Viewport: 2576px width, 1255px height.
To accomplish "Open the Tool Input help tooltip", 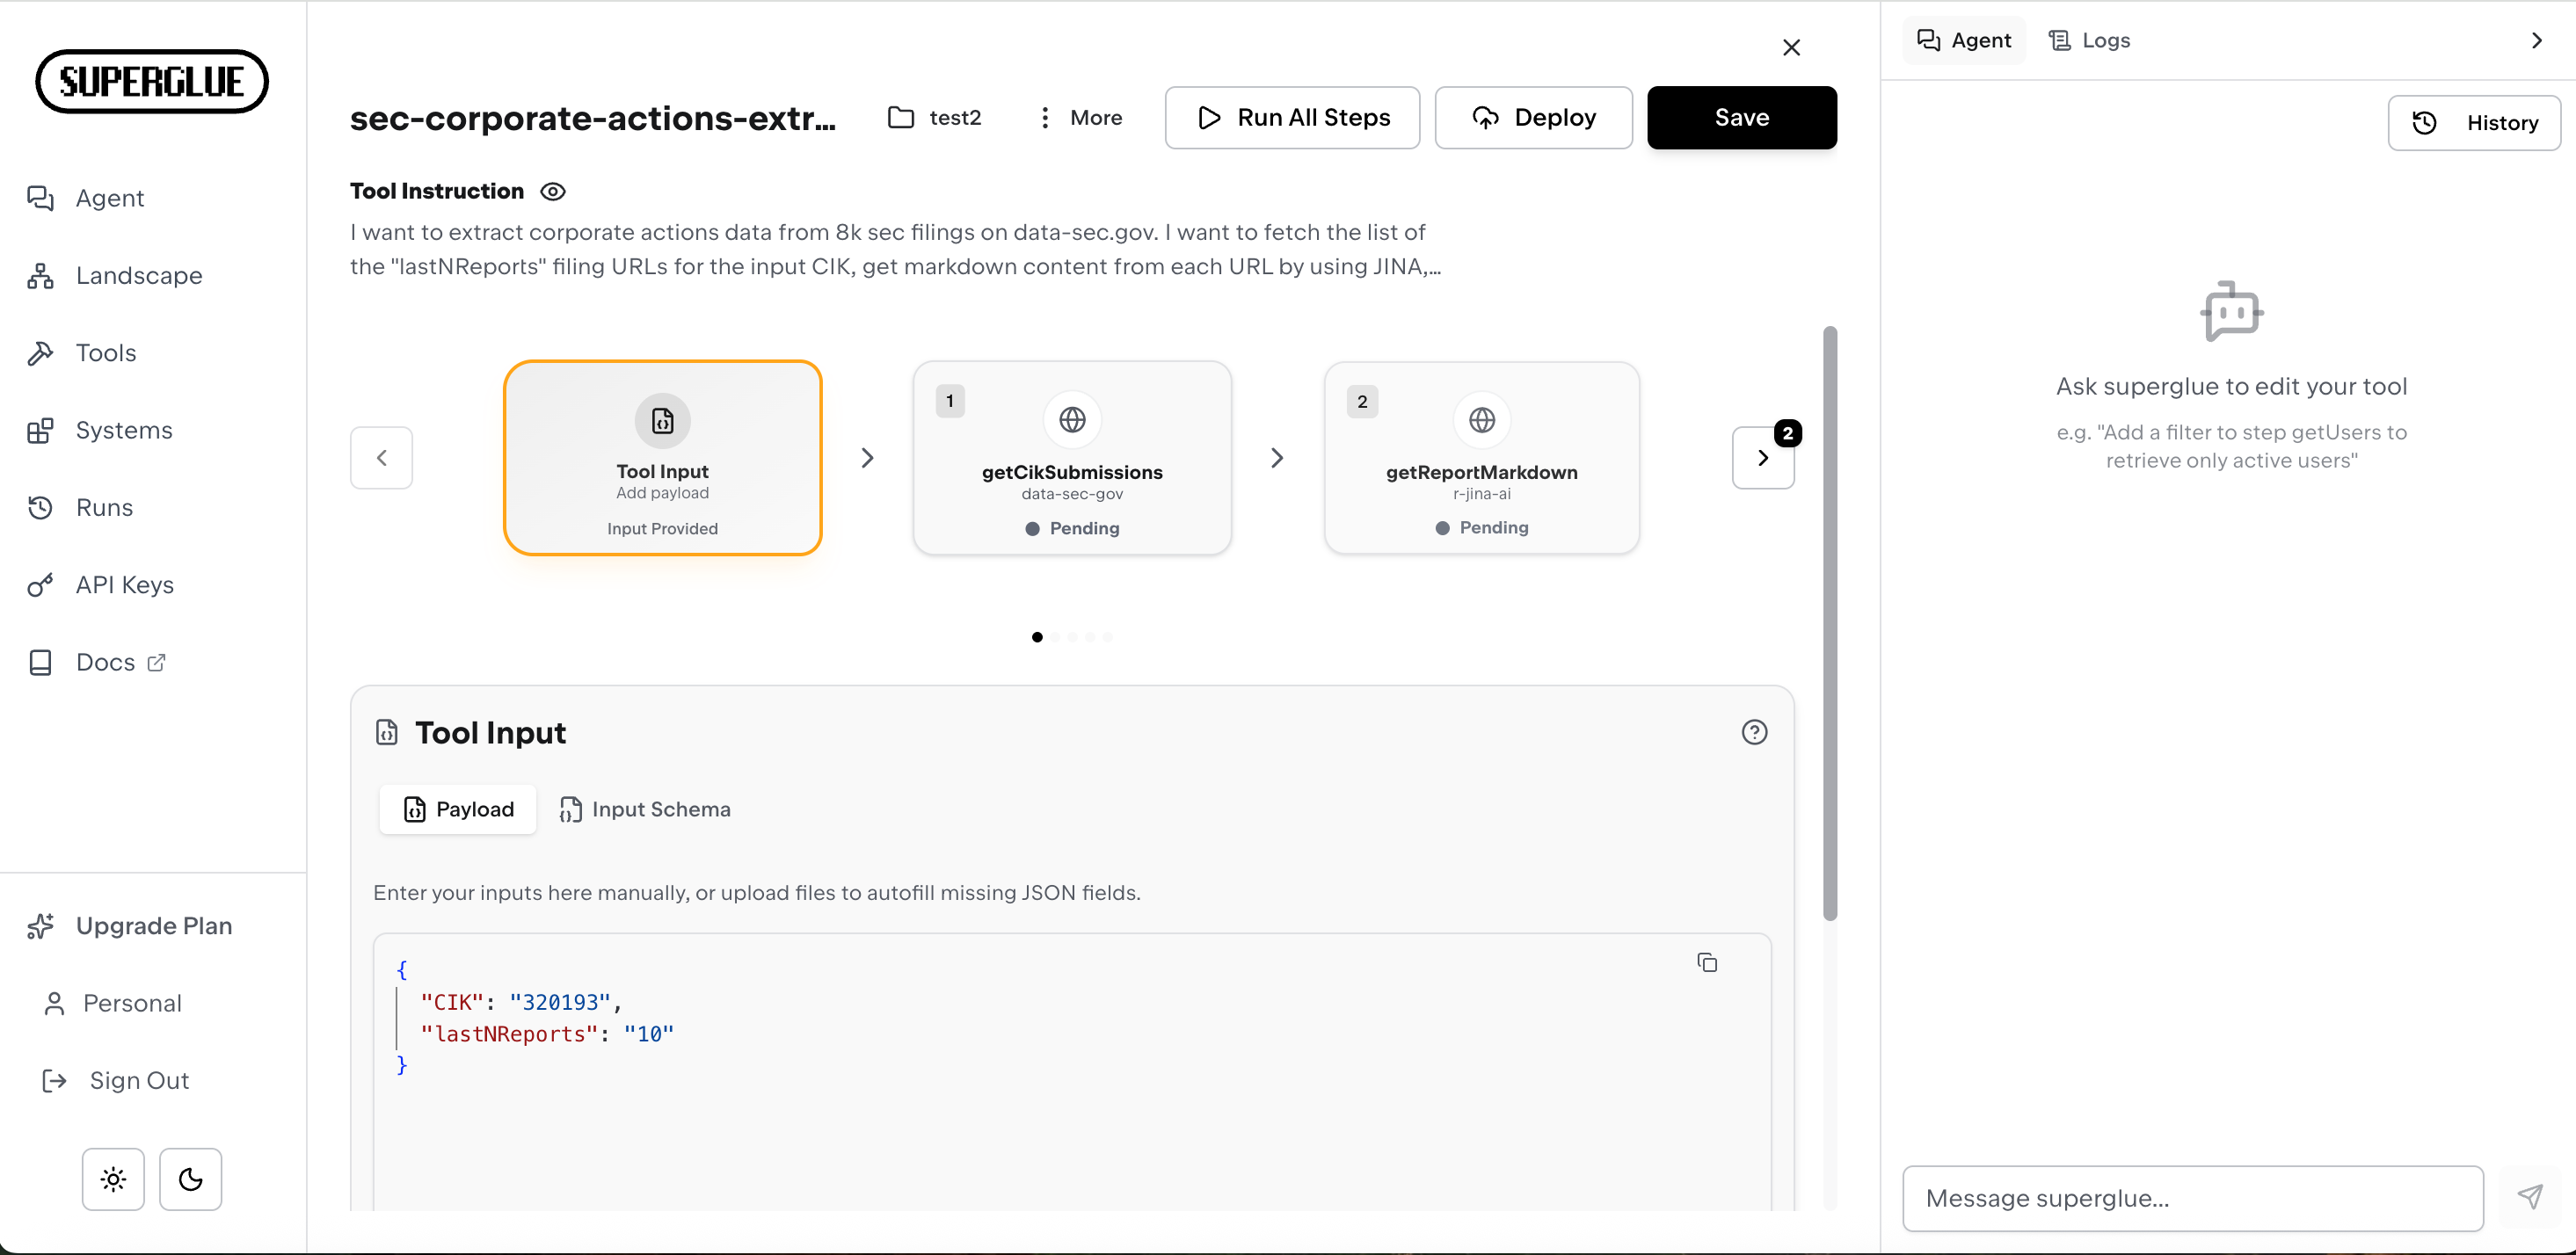I will coord(1755,732).
